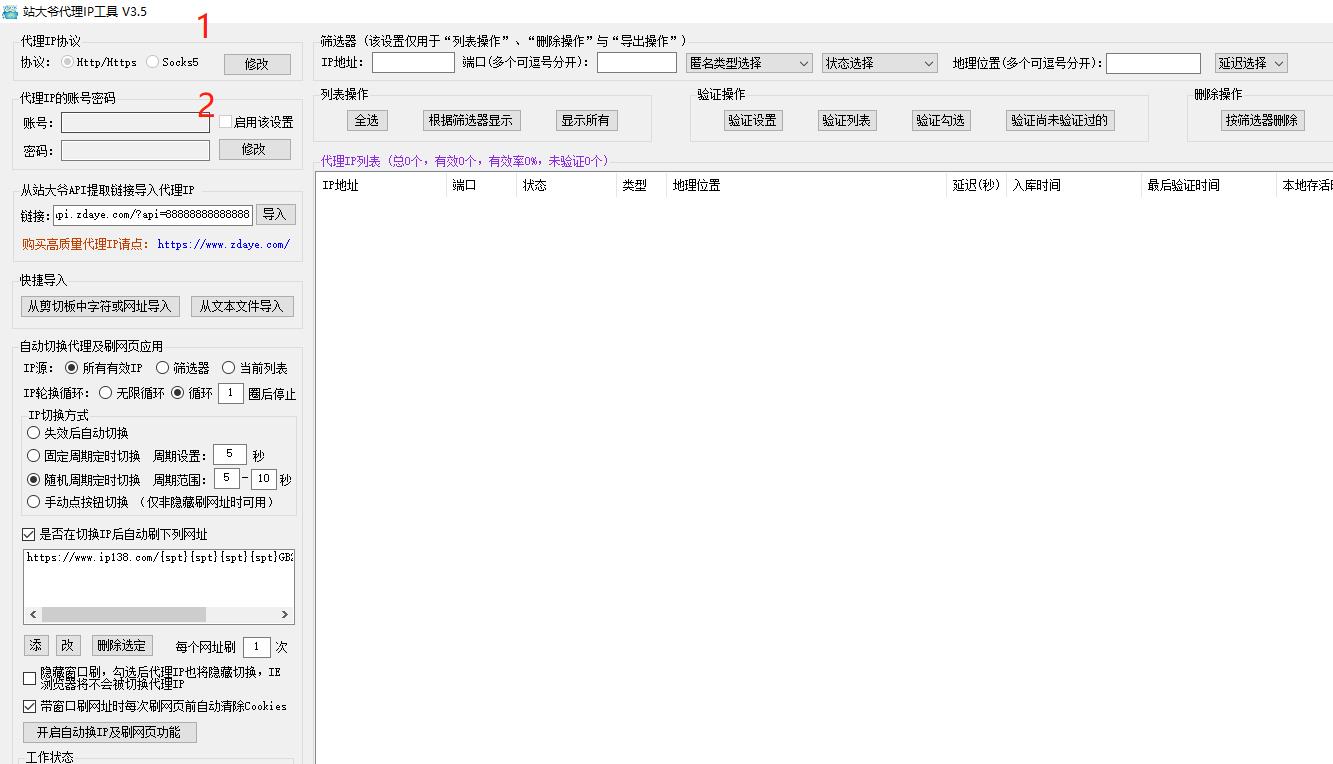The height and width of the screenshot is (764, 1333).
Task: Click the IP地址 filter input field
Action: click(413, 62)
